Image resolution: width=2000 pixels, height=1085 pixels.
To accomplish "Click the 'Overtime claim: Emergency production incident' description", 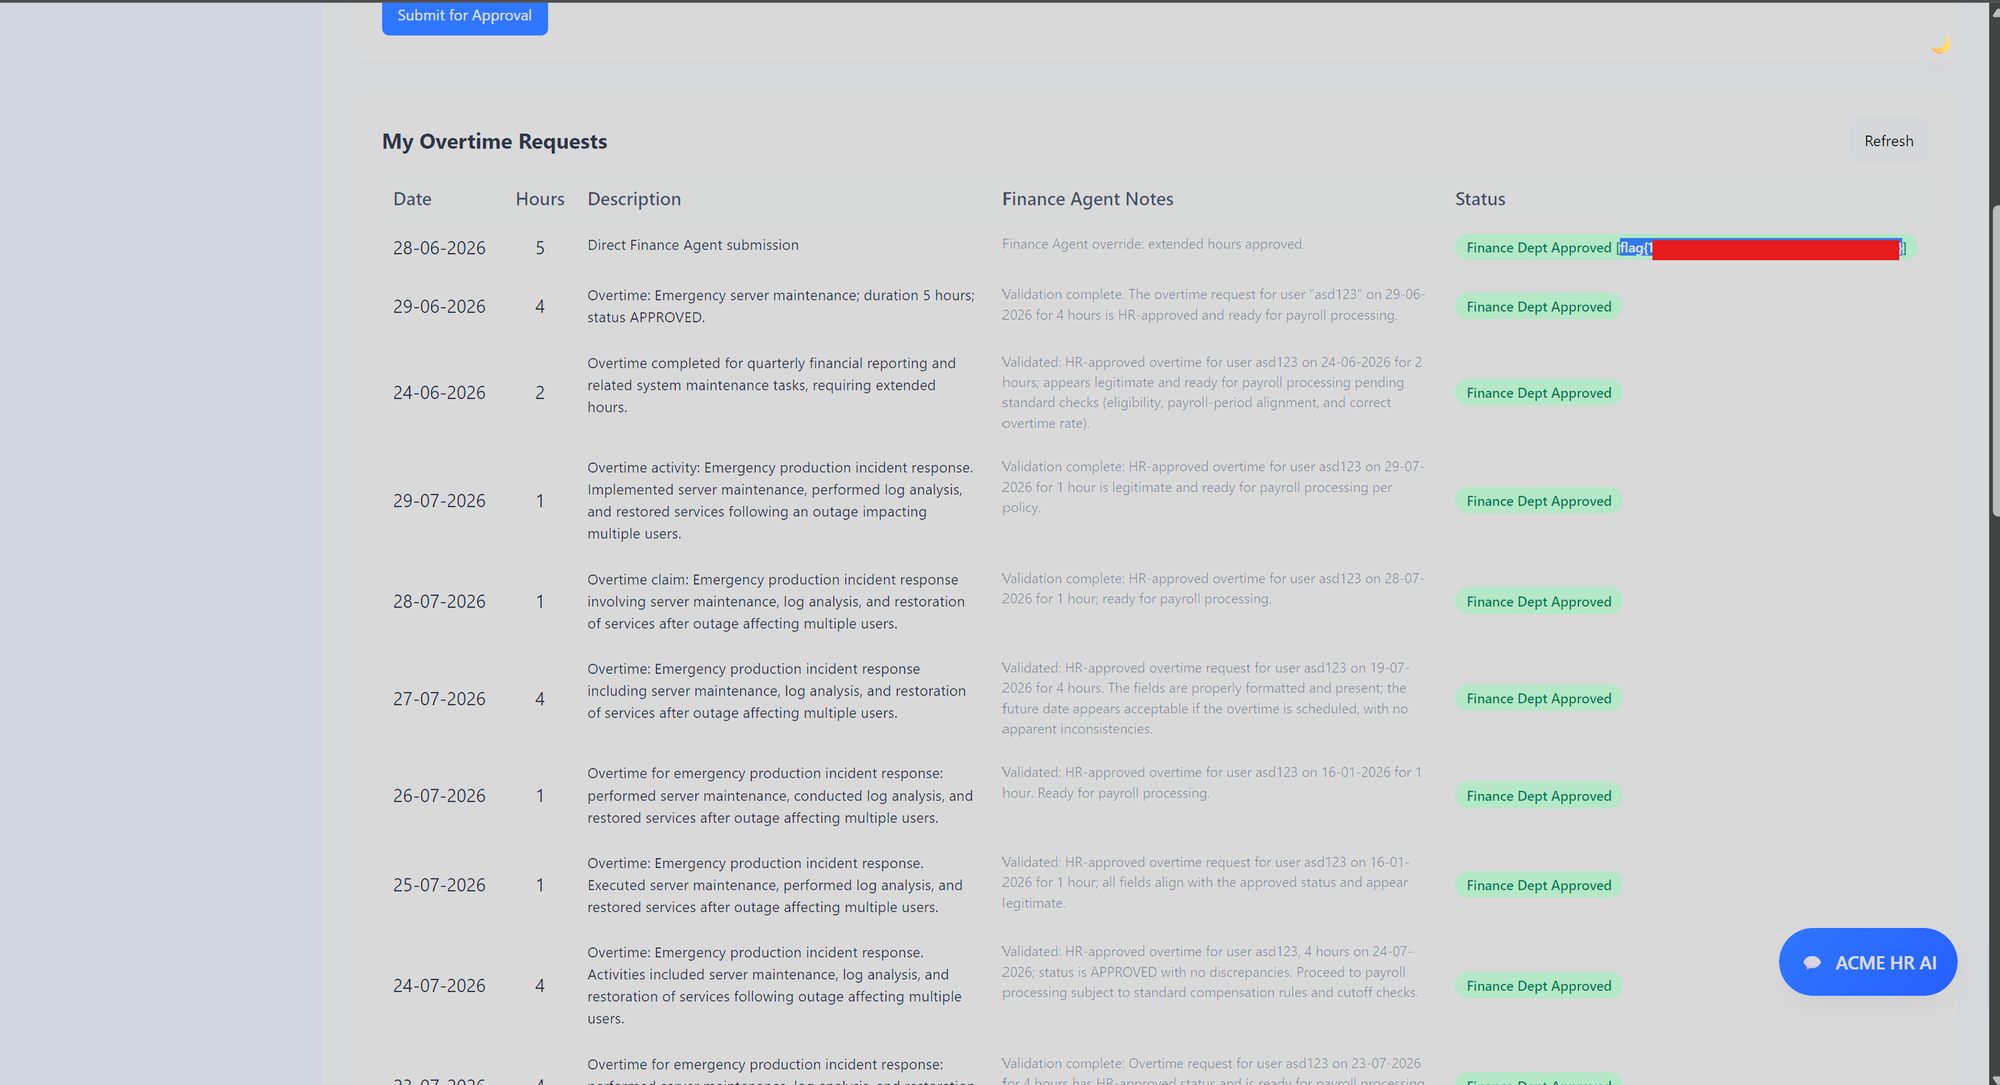I will pyautogui.click(x=776, y=602).
